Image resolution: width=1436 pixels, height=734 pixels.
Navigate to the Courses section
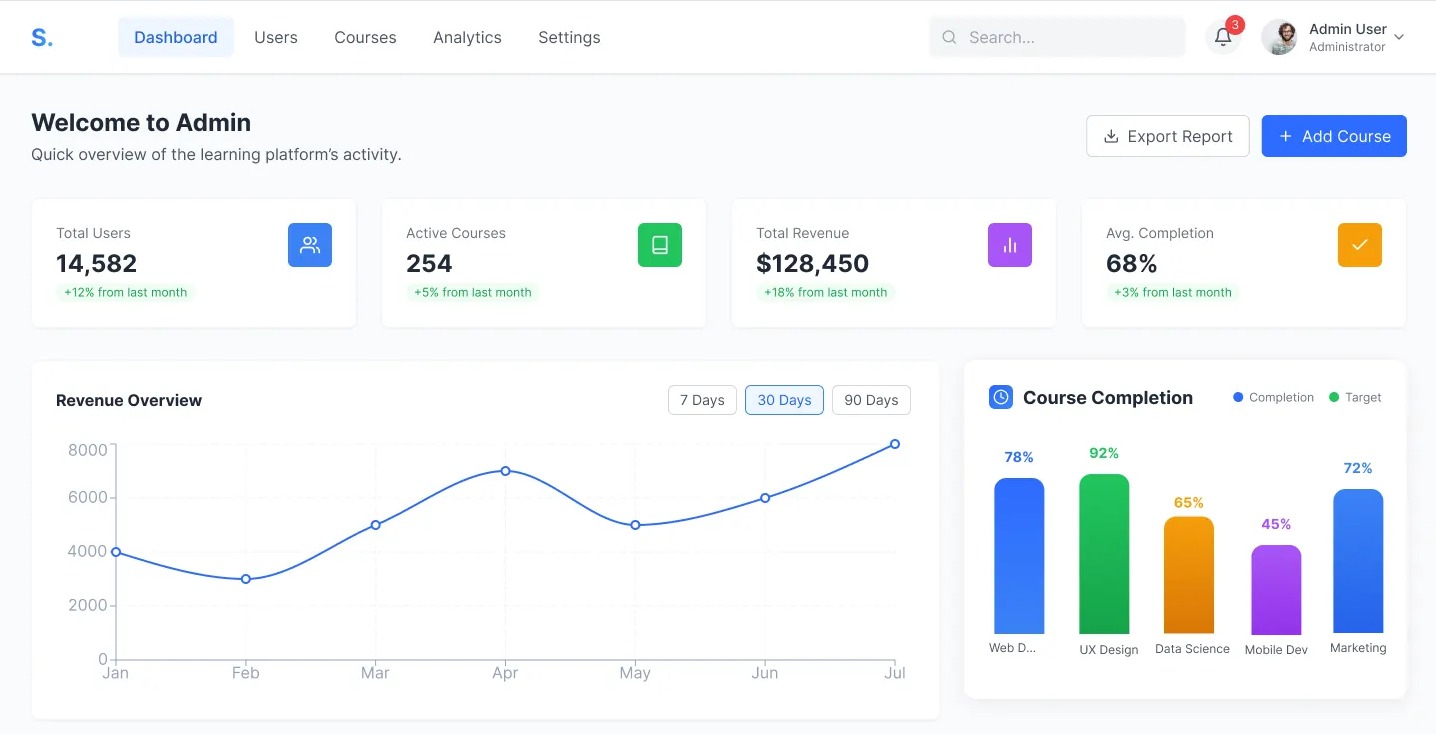click(365, 37)
